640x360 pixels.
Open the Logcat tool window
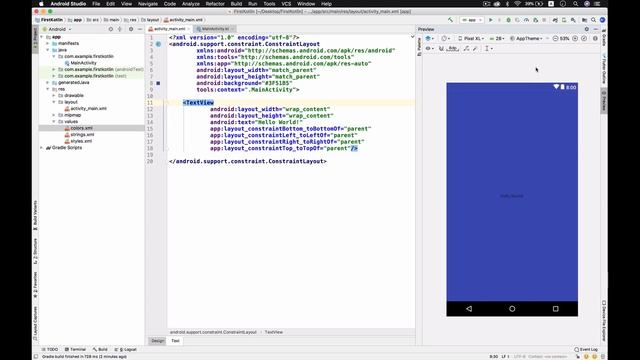pos(125,349)
